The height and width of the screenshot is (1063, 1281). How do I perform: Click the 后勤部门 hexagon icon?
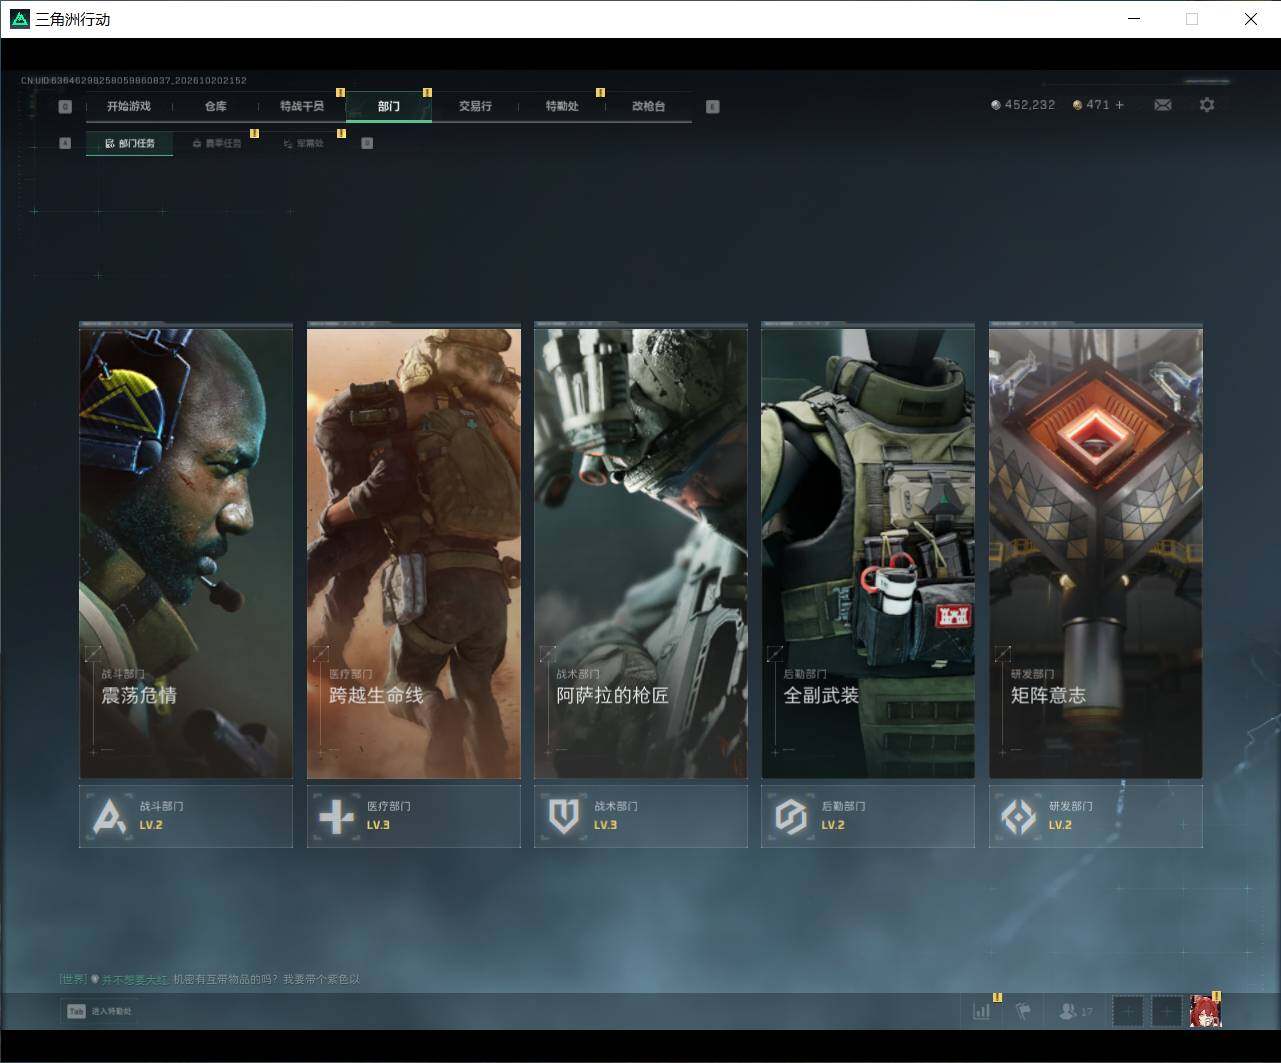click(791, 817)
